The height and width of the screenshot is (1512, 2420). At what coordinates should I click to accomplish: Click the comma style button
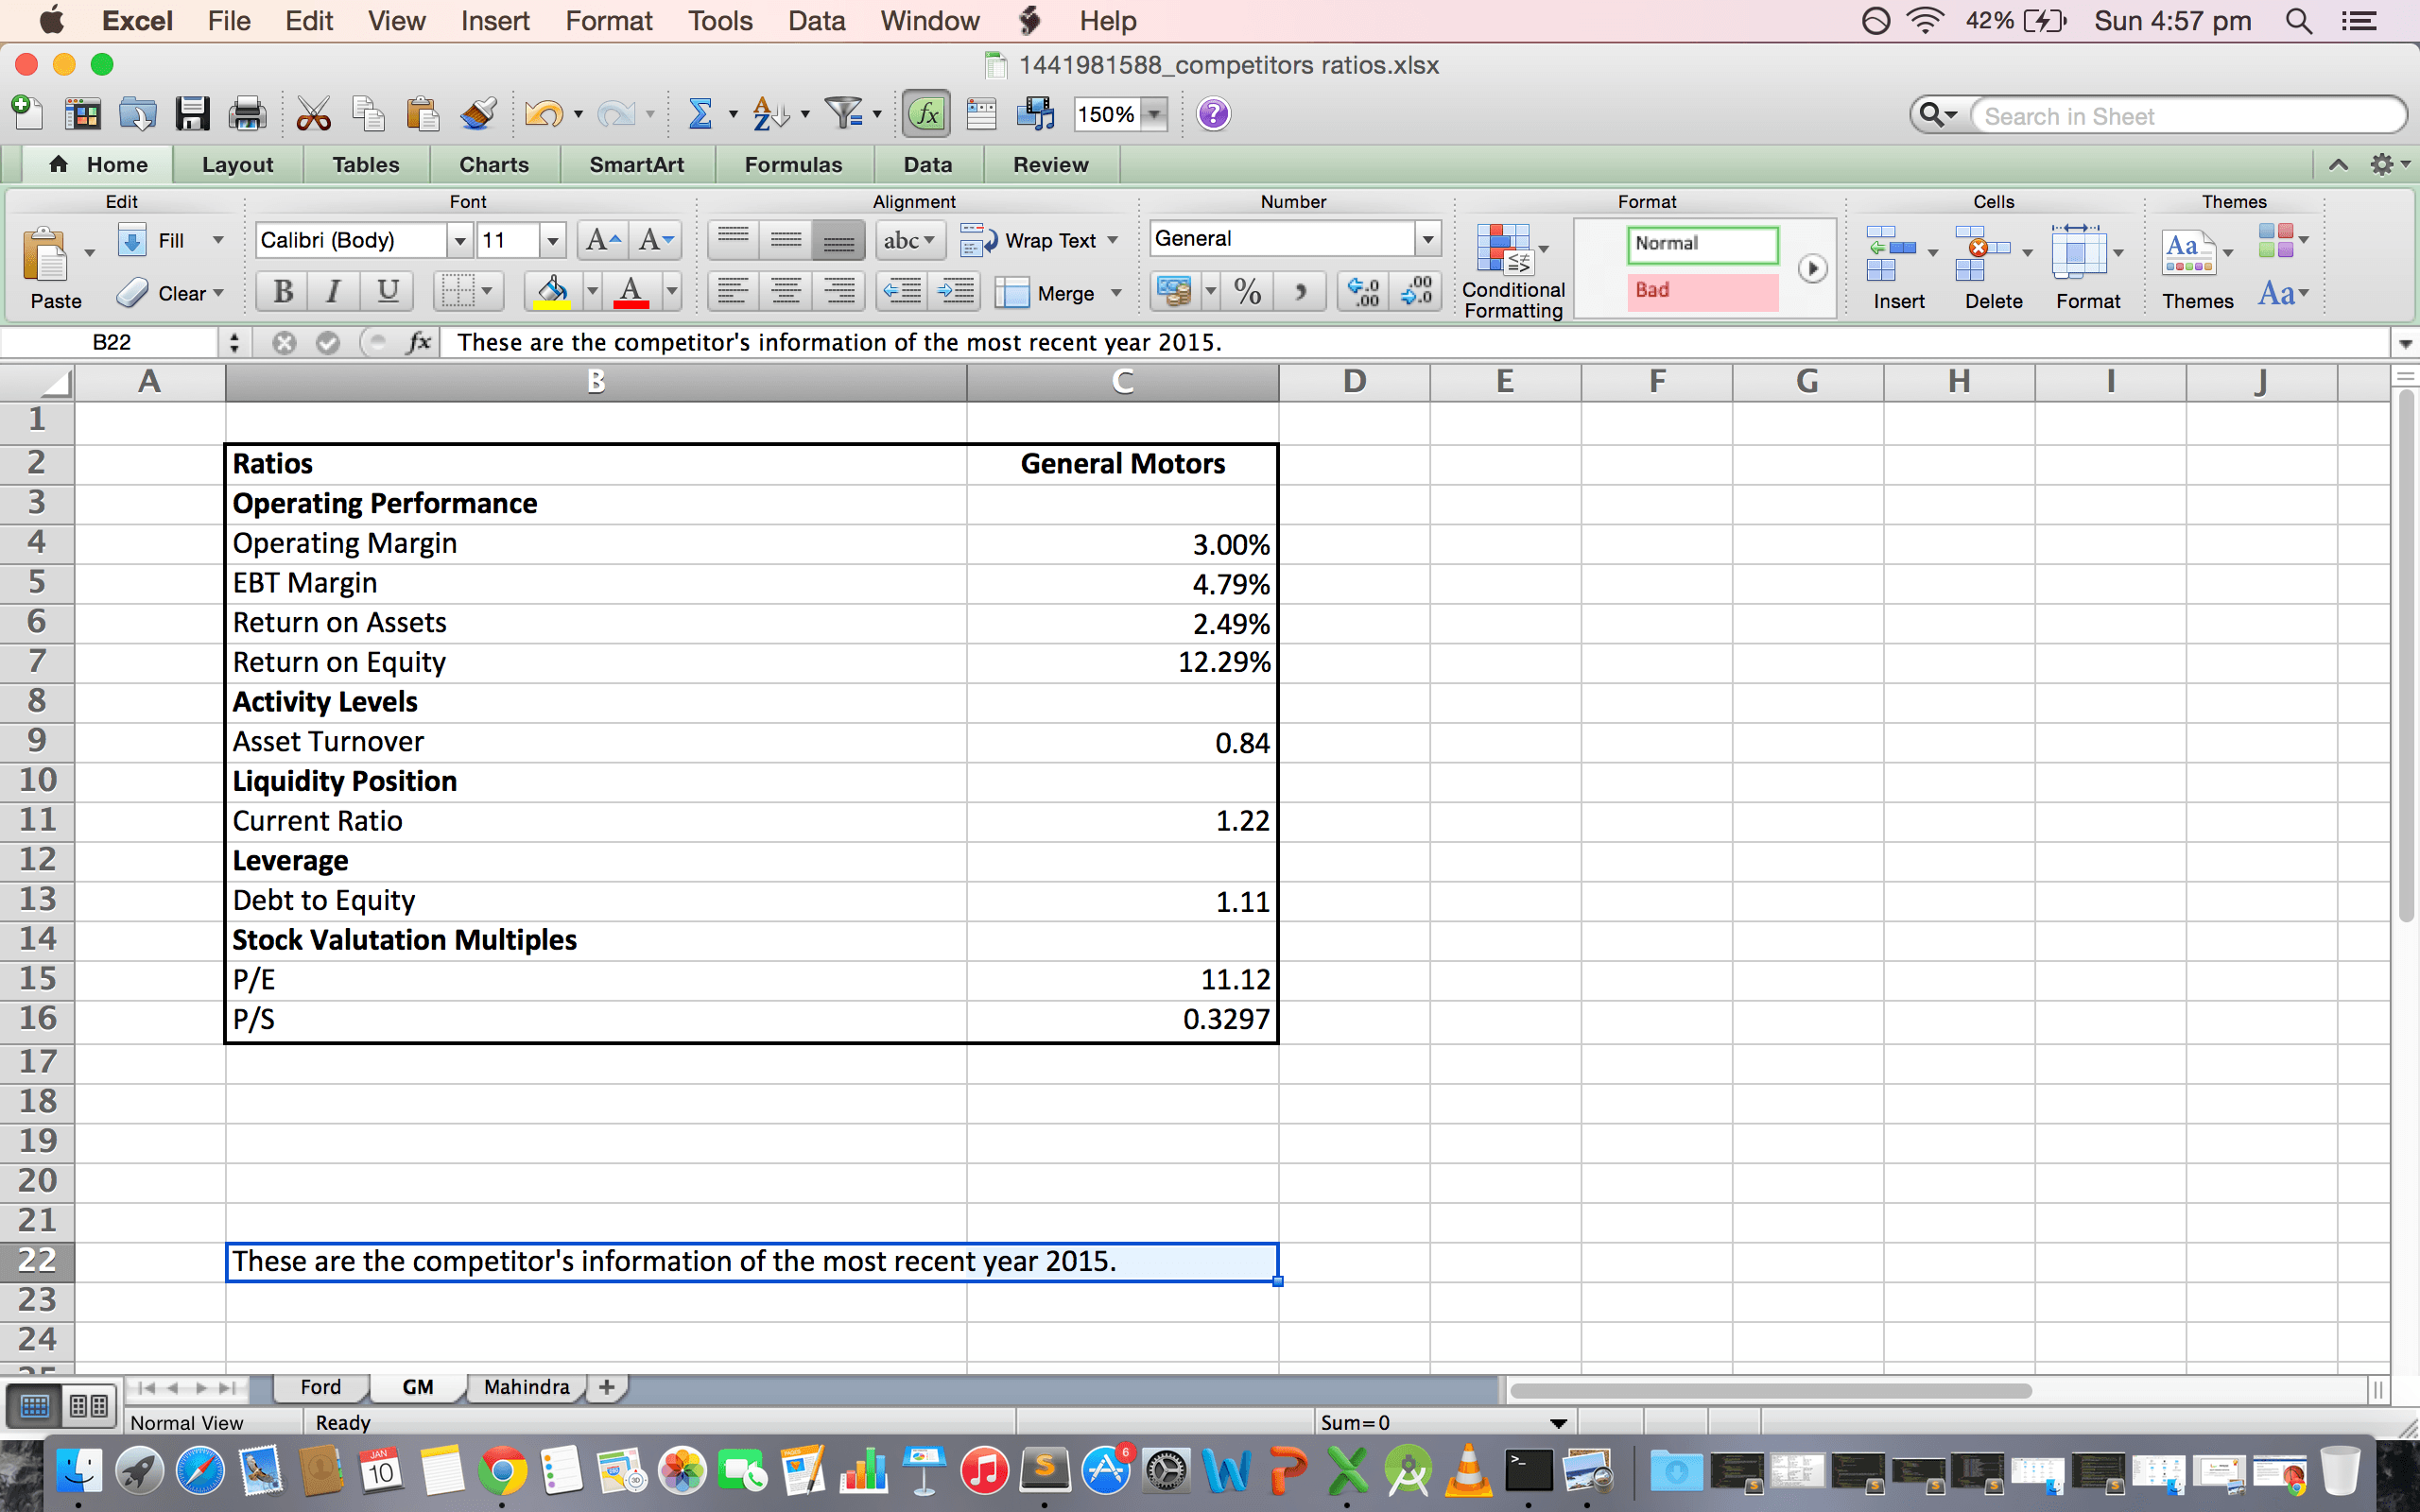click(x=1300, y=292)
